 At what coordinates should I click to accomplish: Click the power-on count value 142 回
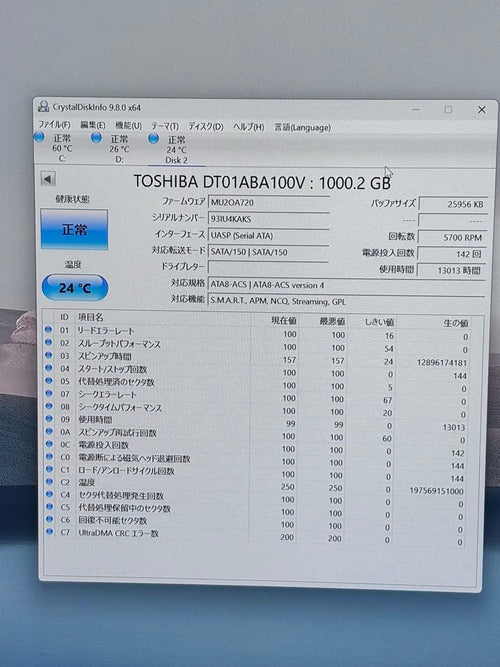[452, 254]
